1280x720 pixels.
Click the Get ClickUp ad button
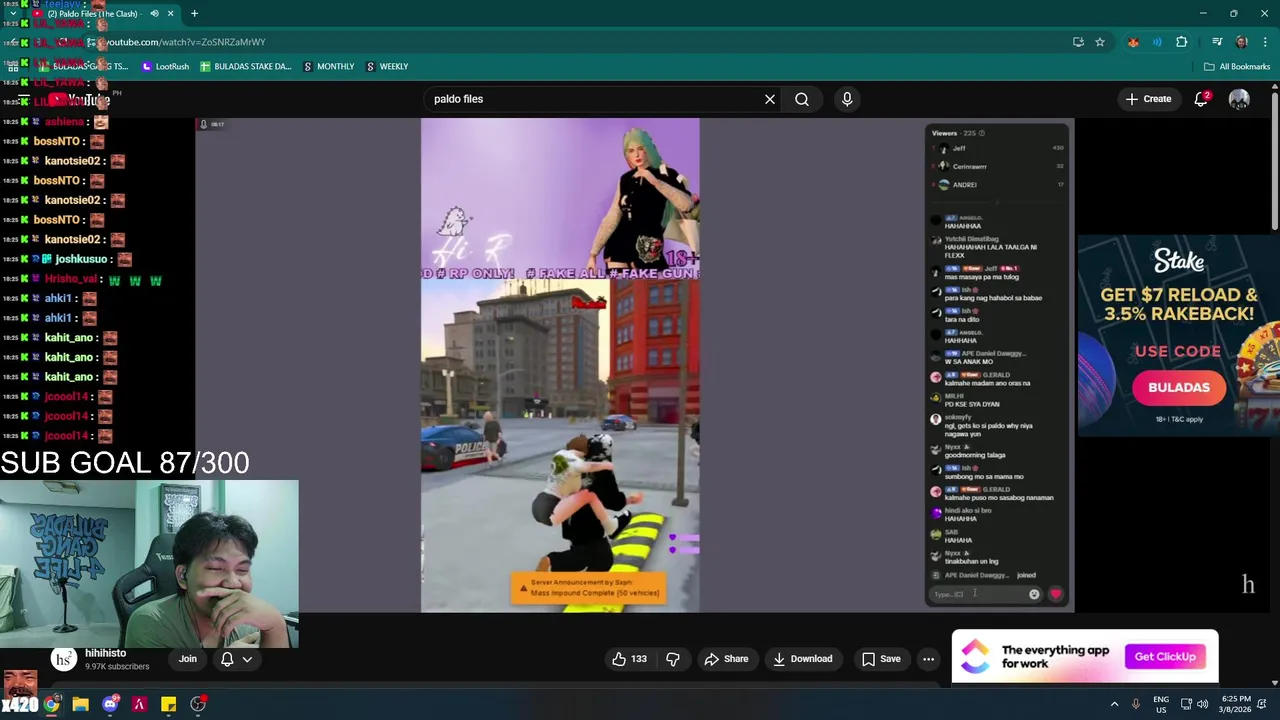point(1165,657)
